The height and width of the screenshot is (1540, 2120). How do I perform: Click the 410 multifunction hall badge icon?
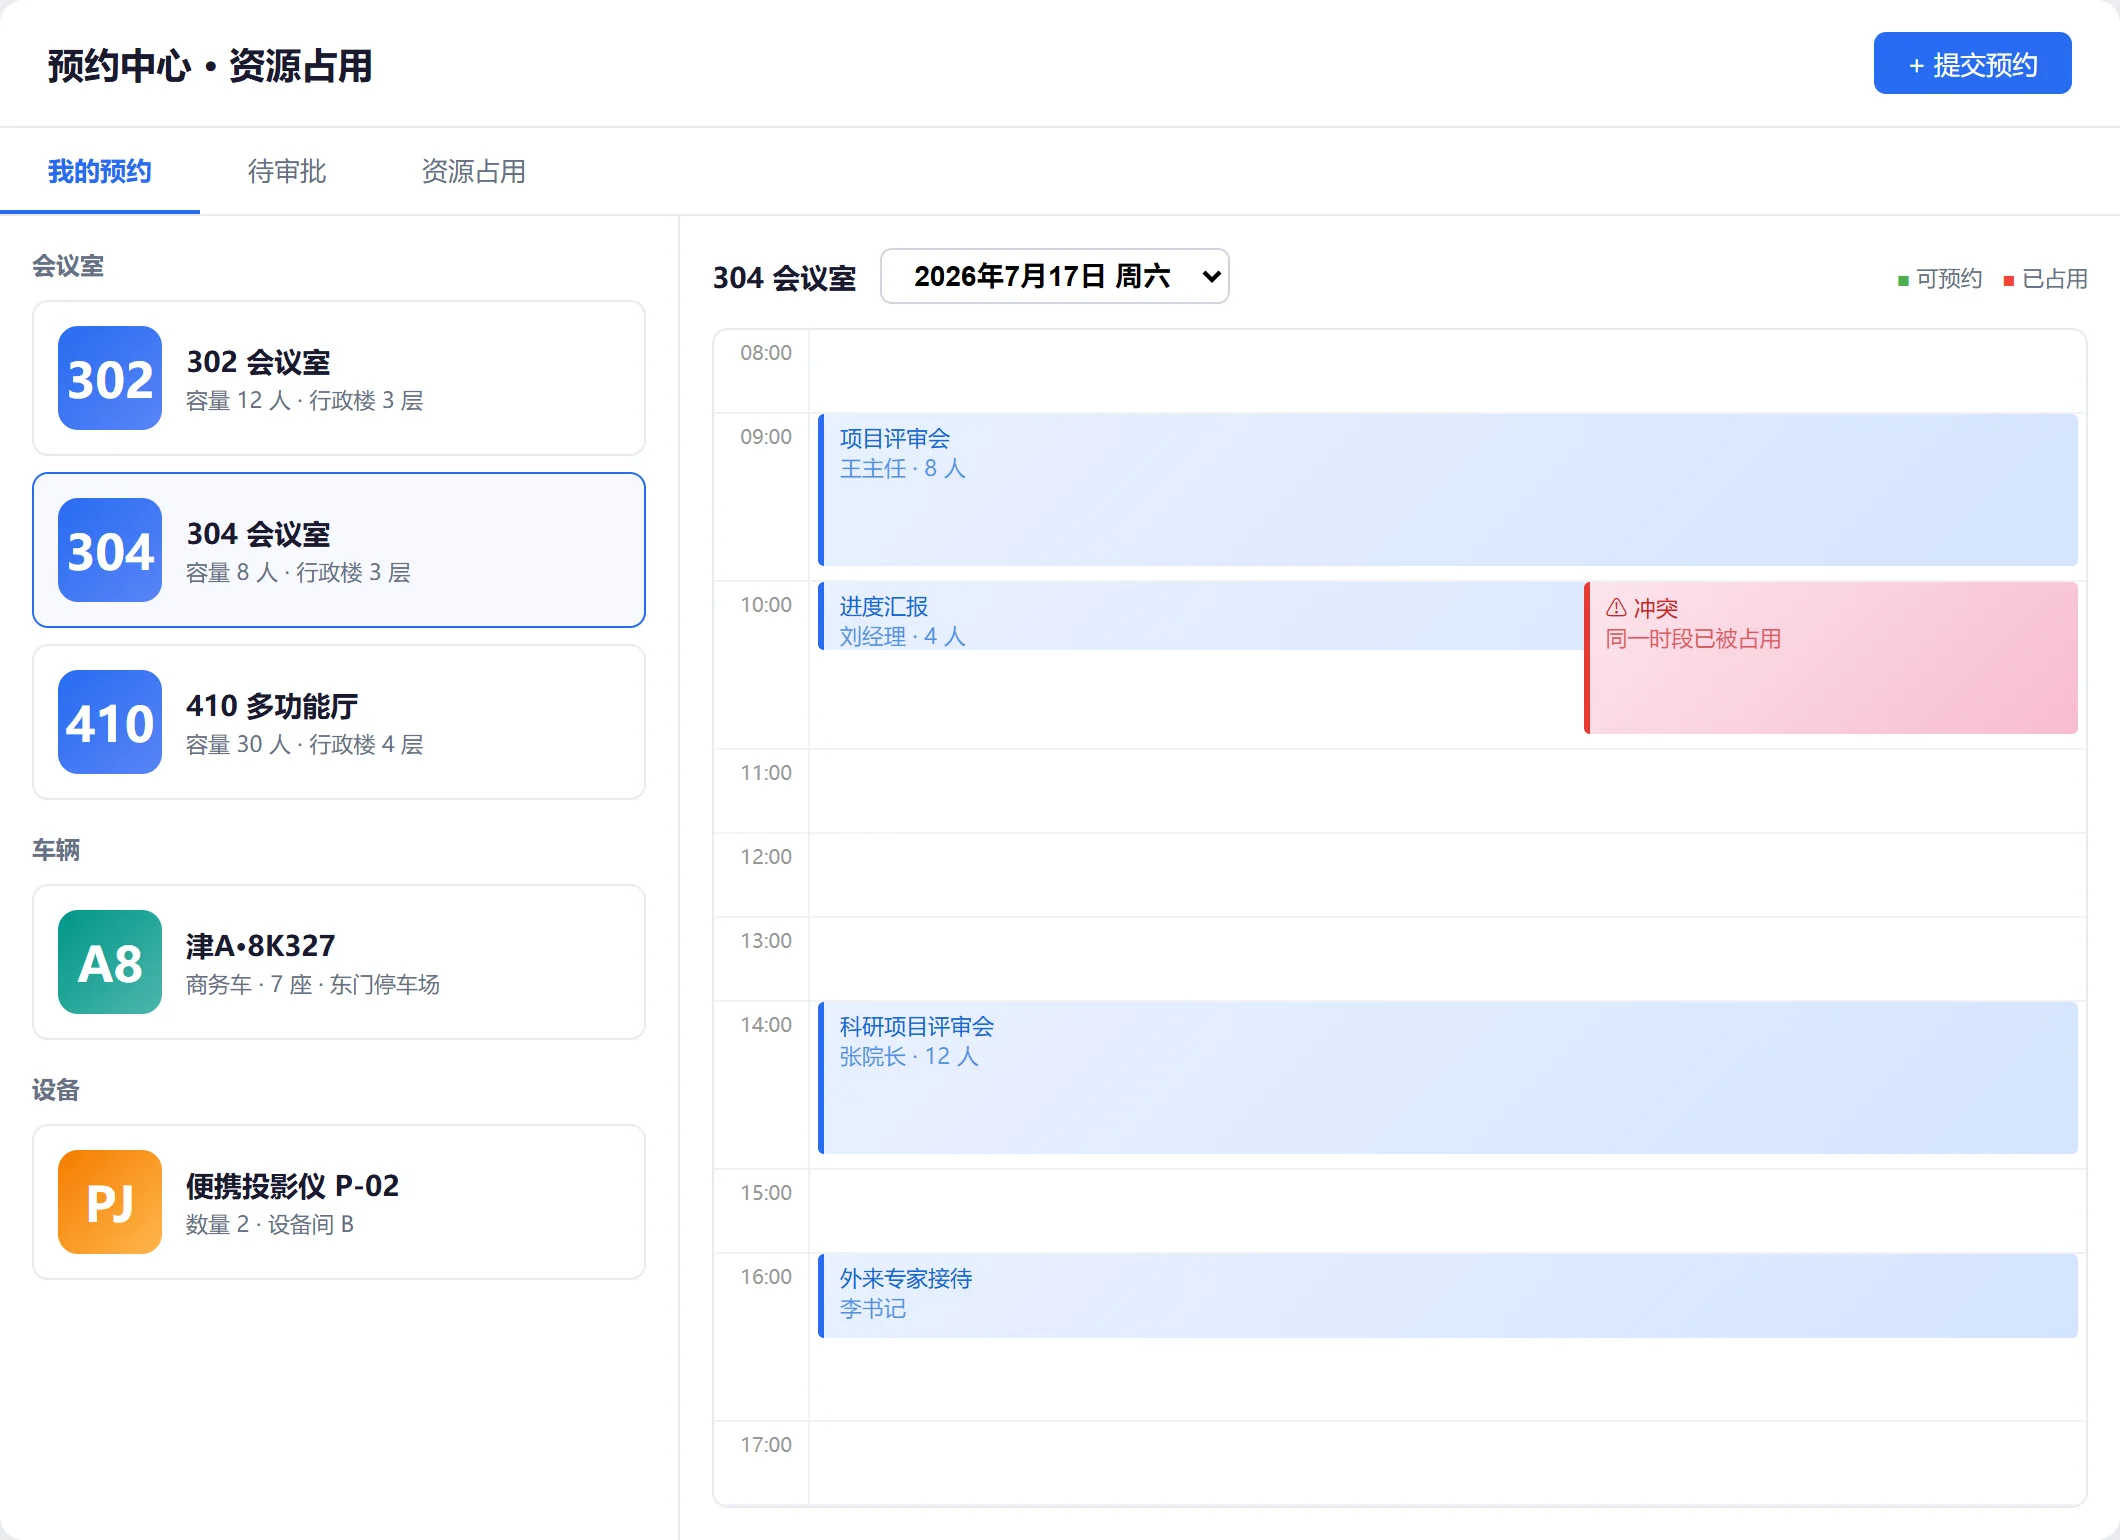click(x=110, y=722)
